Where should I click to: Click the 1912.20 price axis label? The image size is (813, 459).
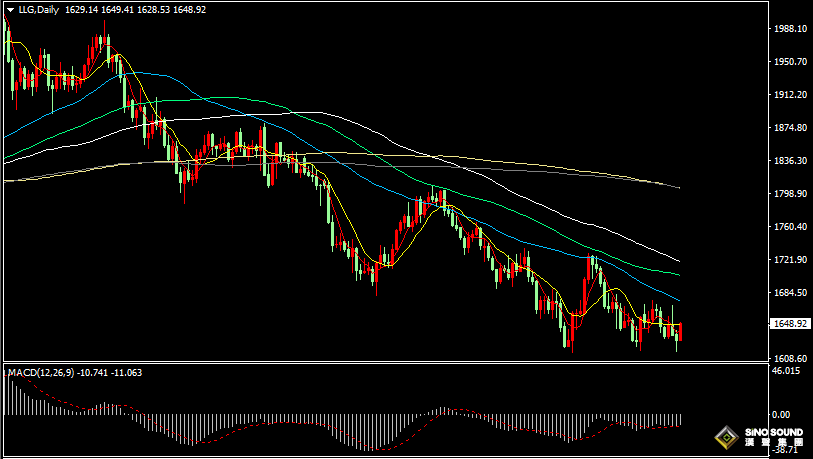[x=789, y=95]
